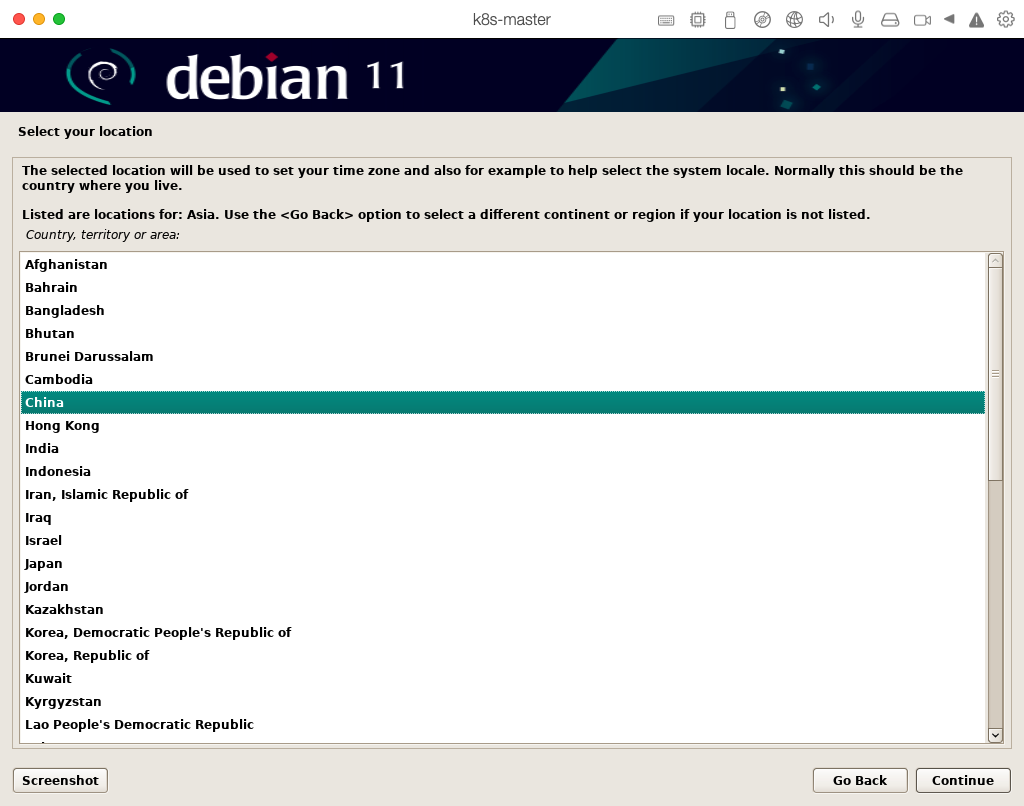This screenshot has width=1024, height=806.
Task: Click the video camera icon
Action: click(x=922, y=20)
